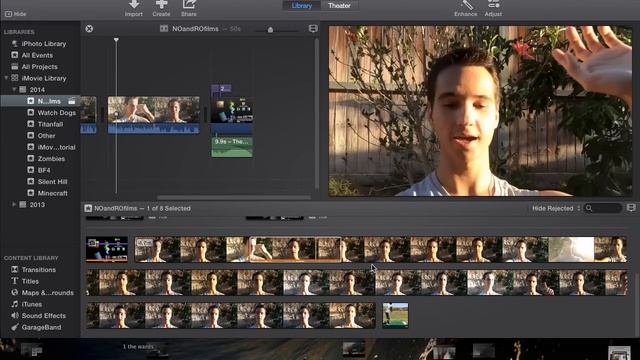This screenshot has height=360, width=640.
Task: Click browser clip appearance icon
Action: point(631,208)
